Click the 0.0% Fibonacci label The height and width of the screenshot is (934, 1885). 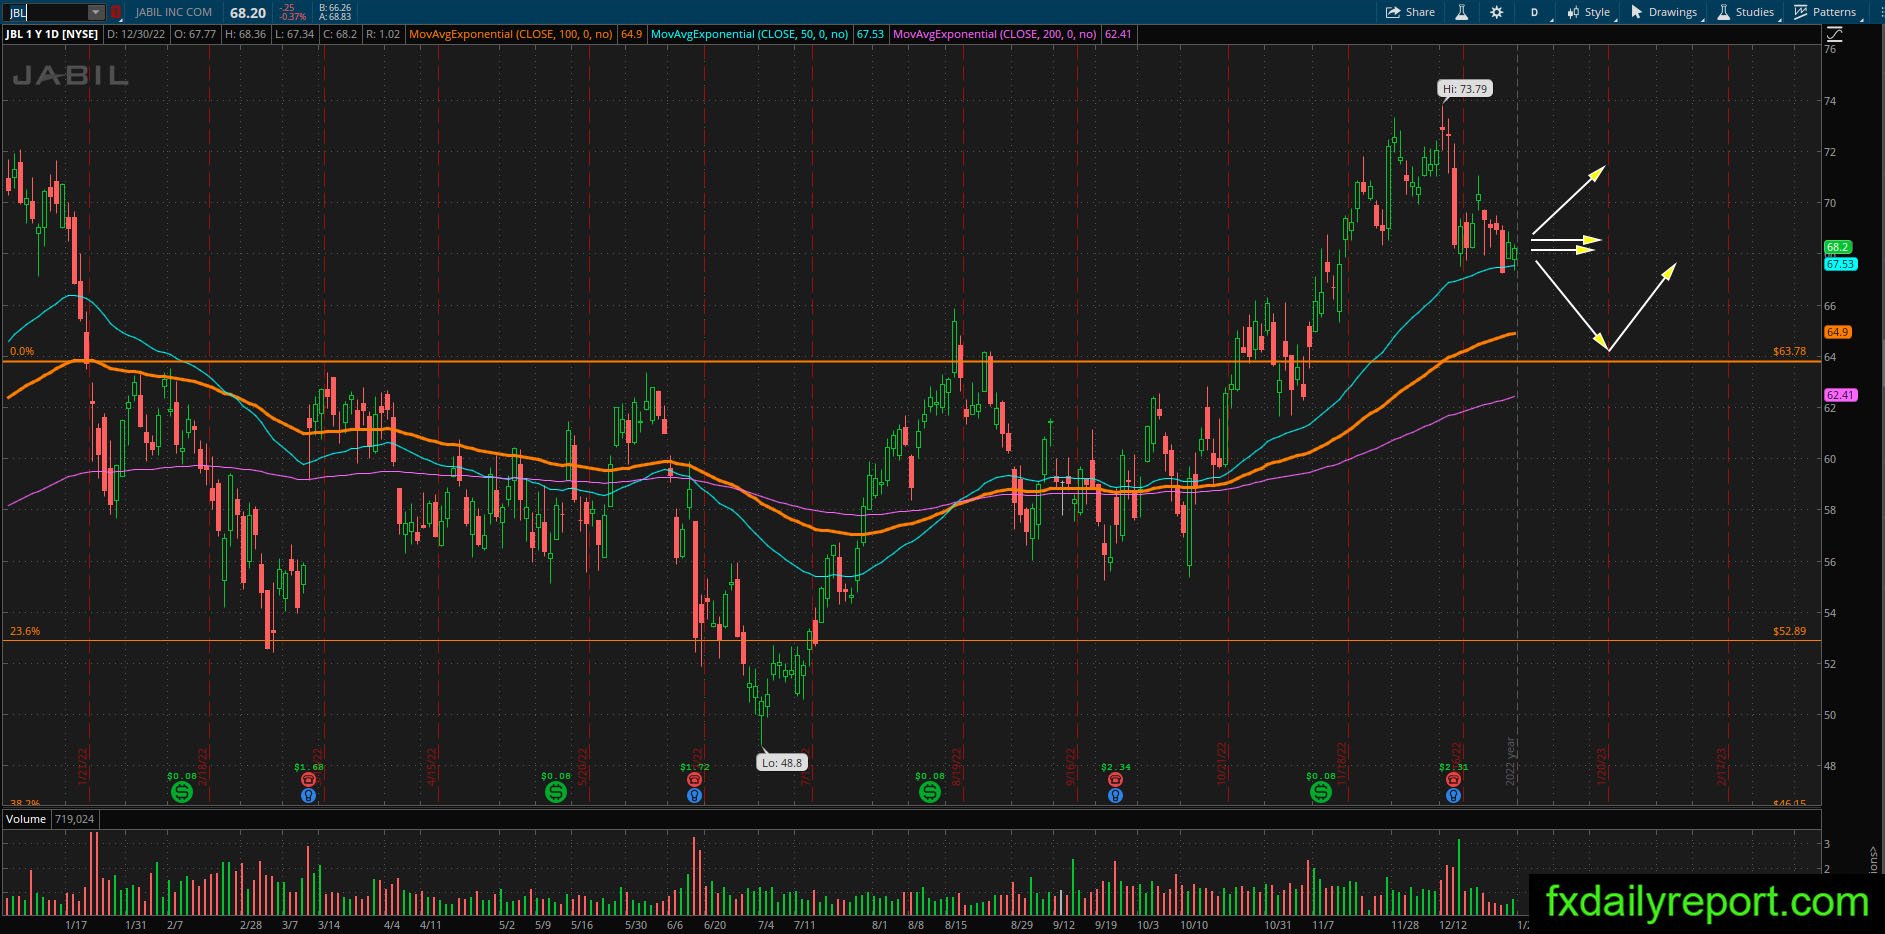[22, 351]
